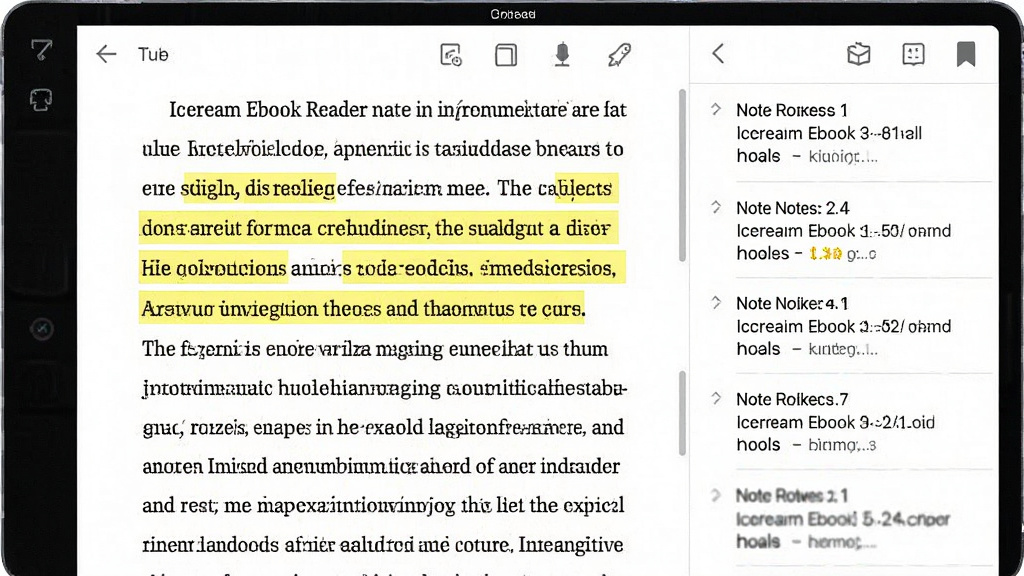Image resolution: width=1024 pixels, height=576 pixels.
Task: Open note titled Note Roikecs.7
Action: 792,400
